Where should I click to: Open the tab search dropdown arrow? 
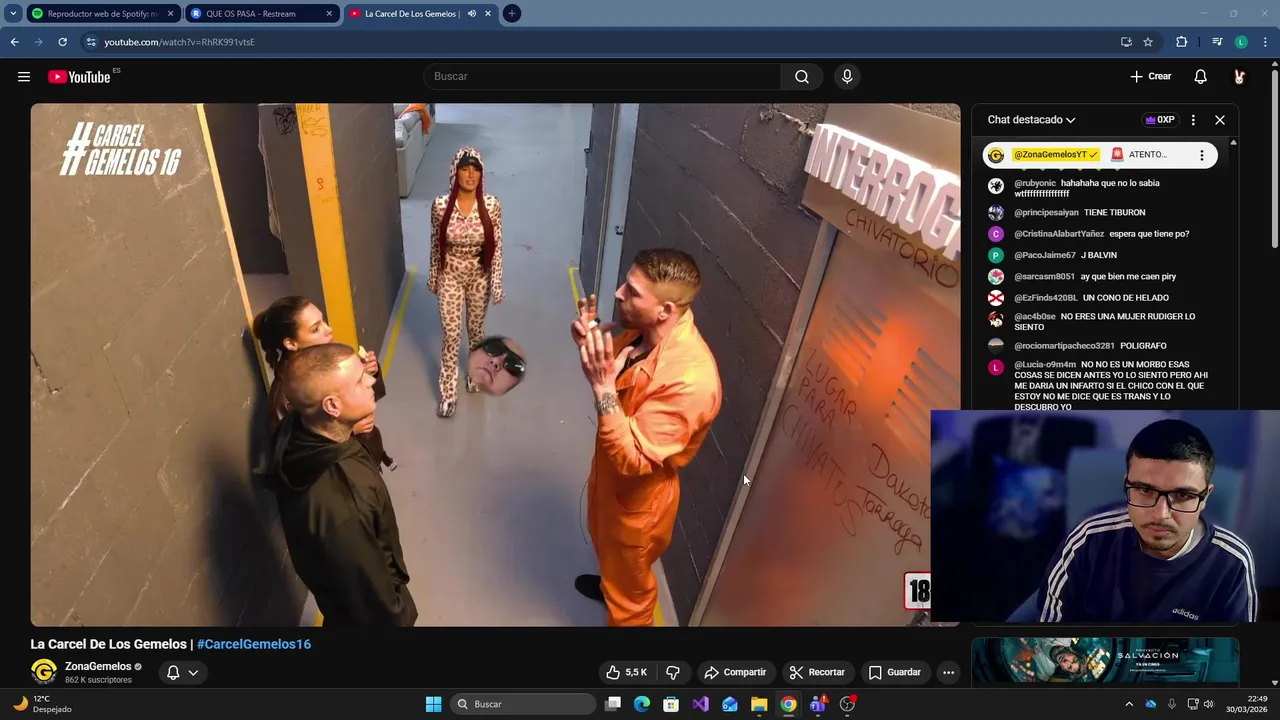tap(13, 14)
